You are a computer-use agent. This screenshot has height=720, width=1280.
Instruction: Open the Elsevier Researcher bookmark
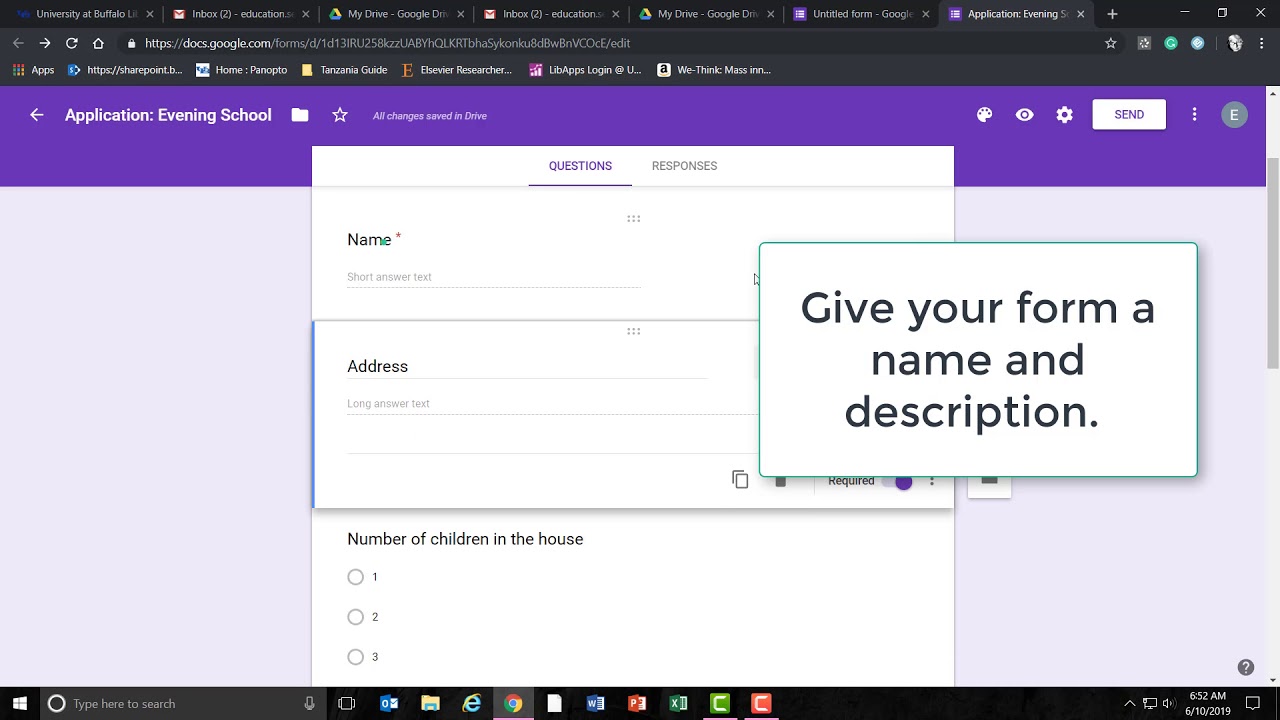[x=456, y=70]
